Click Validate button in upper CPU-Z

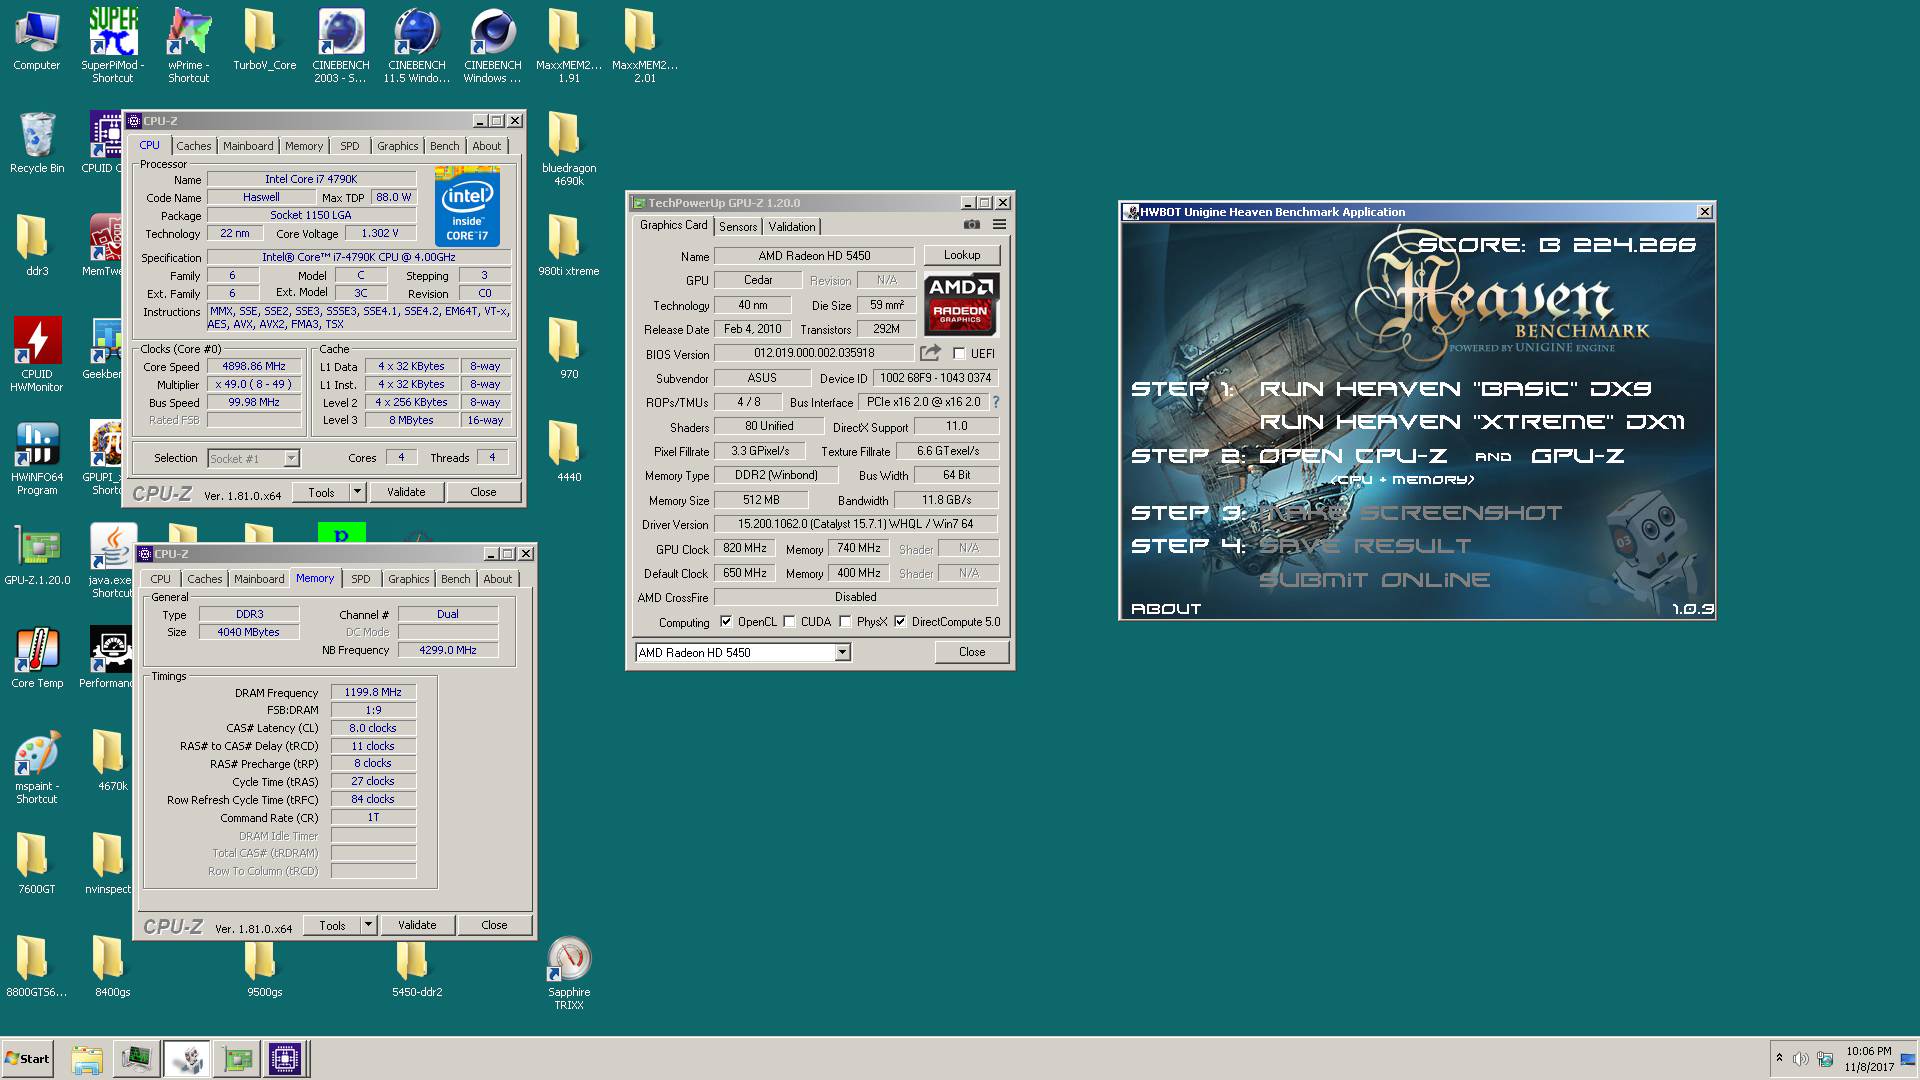click(x=406, y=492)
